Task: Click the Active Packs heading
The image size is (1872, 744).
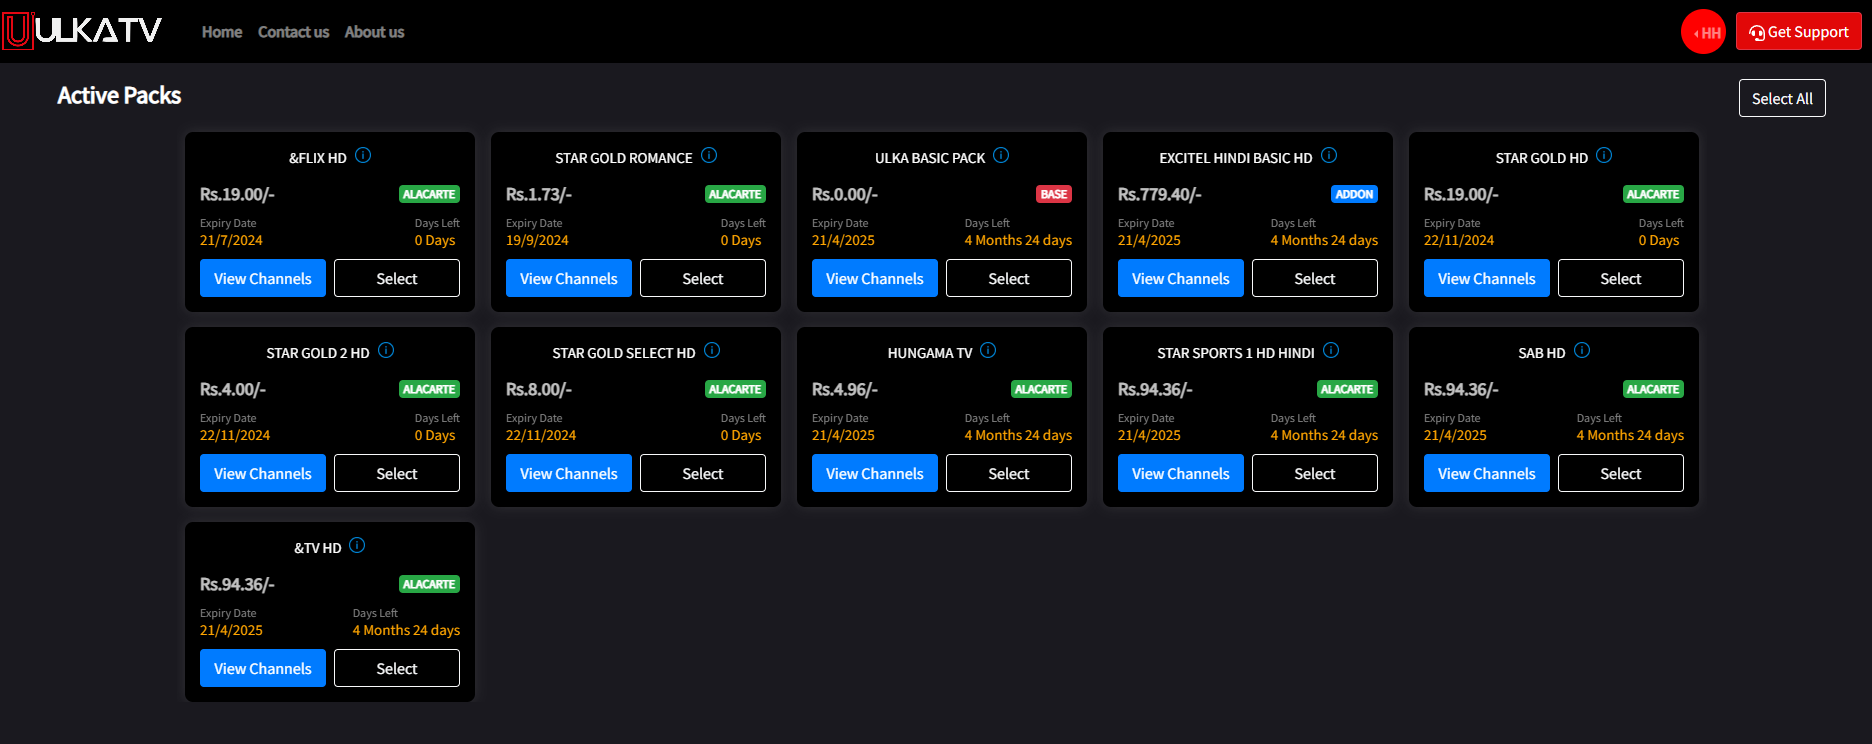Action: (x=119, y=95)
